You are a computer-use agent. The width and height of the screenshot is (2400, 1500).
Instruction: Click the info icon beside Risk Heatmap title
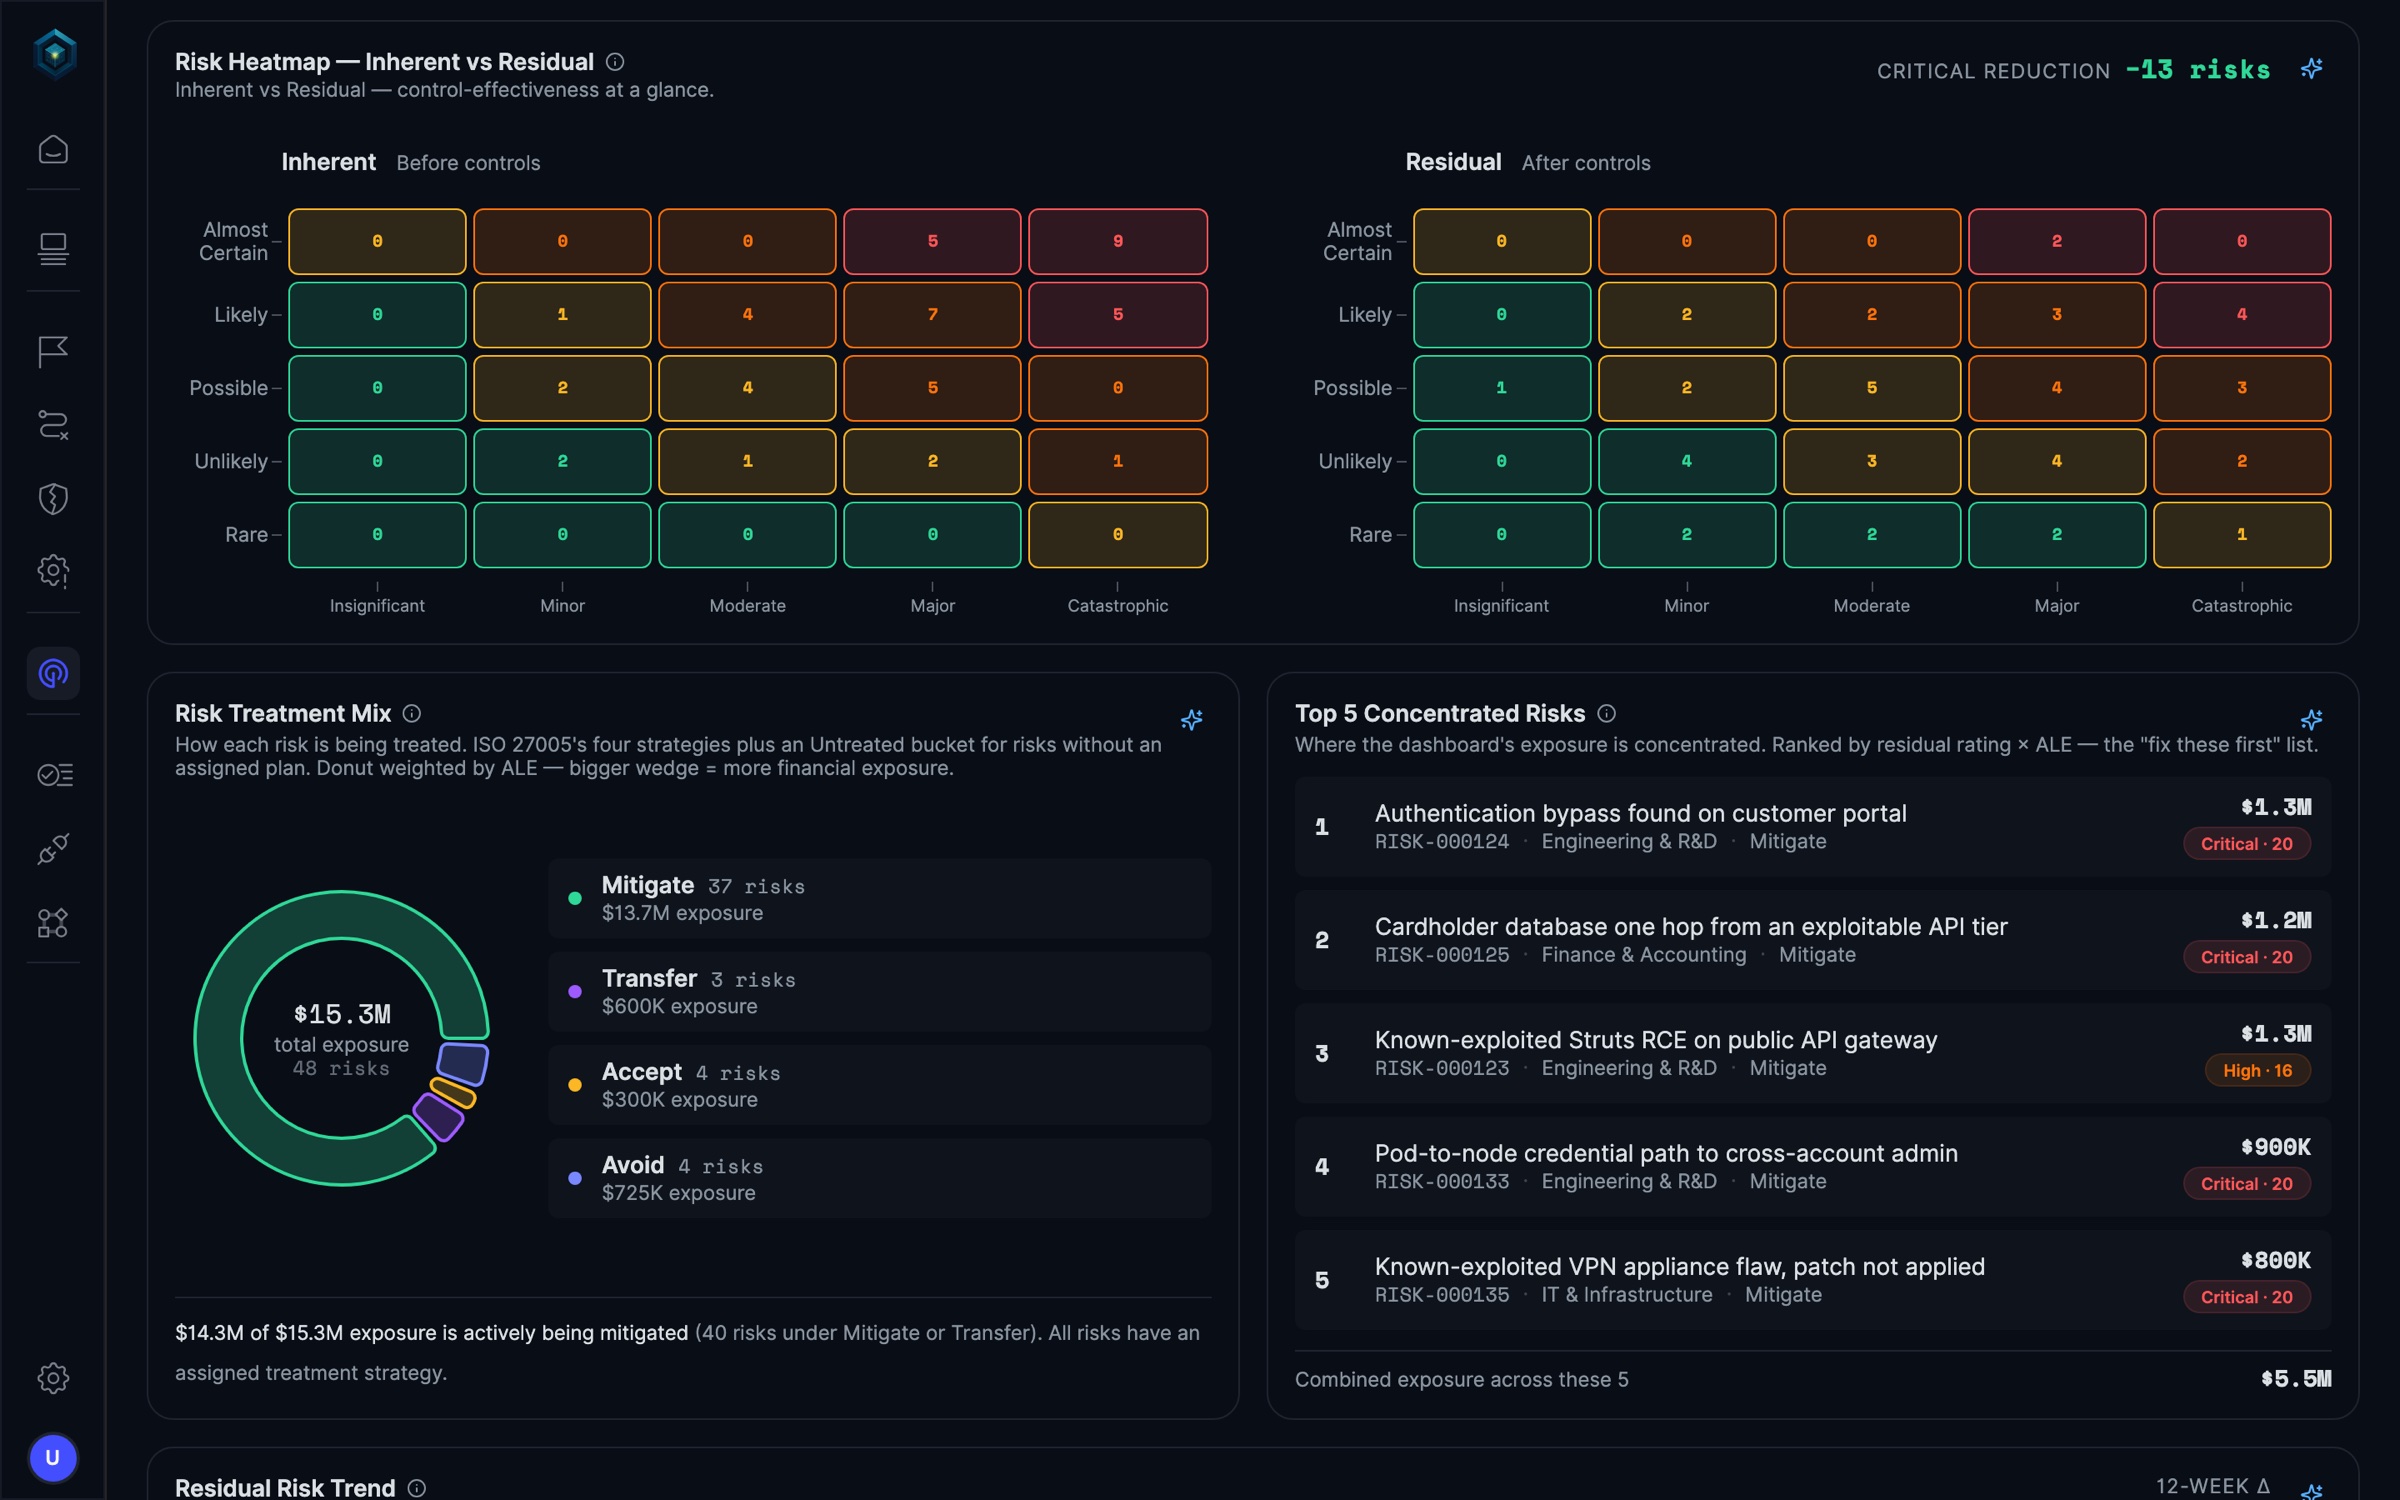(x=615, y=62)
